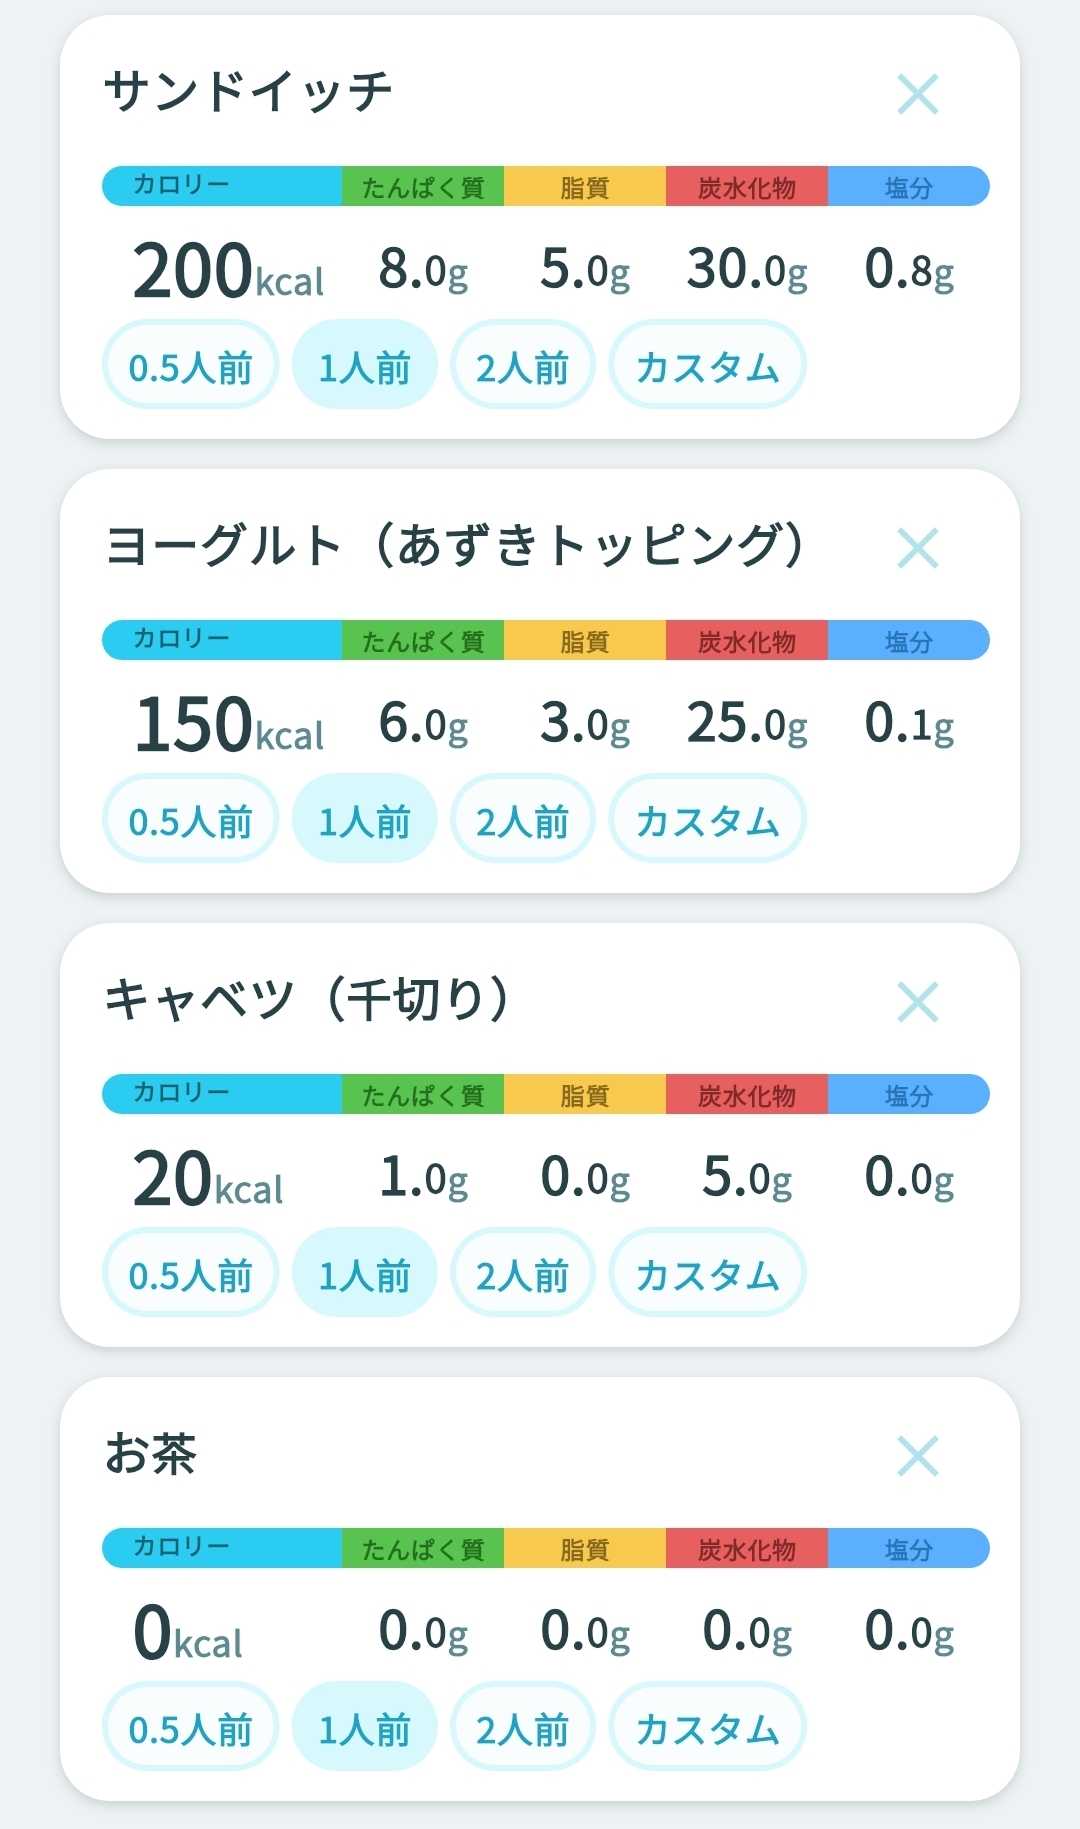Delete the キャベツ（千切り） card via X

click(917, 1002)
